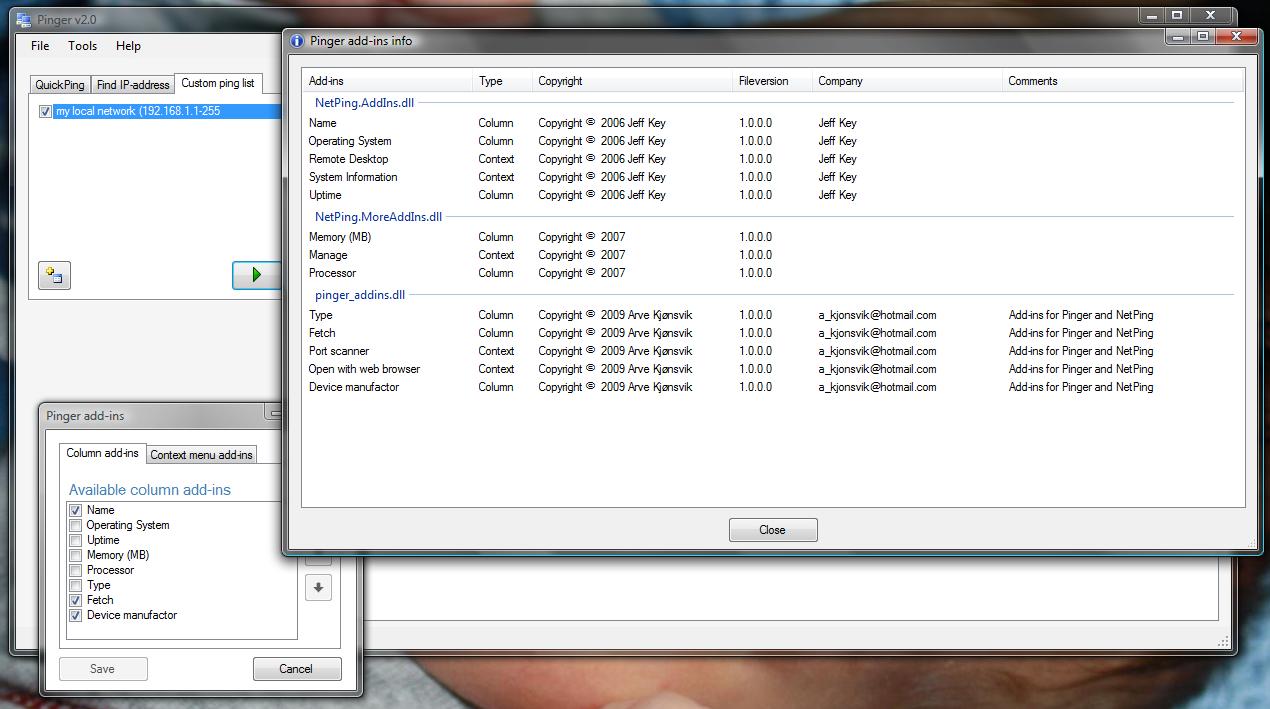Select the Custom ping list tab
Screen dimensions: 1270x709
[x=218, y=83]
